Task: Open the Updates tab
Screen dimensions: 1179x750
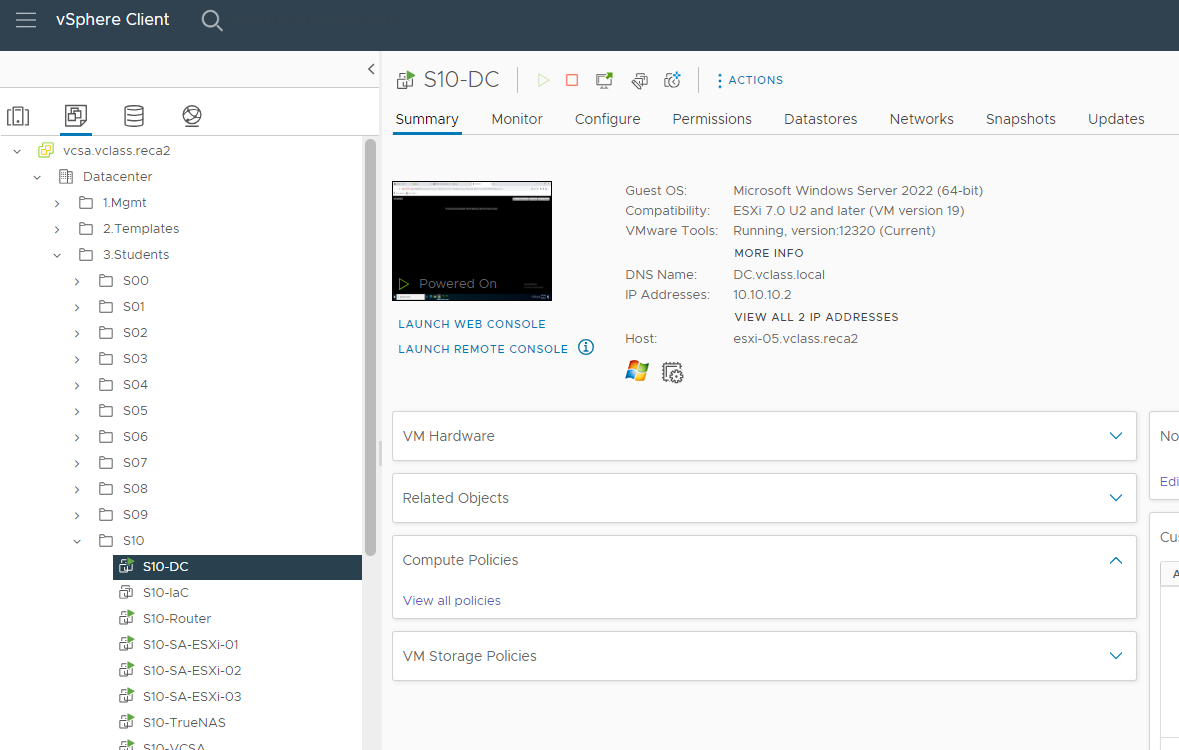Action: click(1116, 119)
